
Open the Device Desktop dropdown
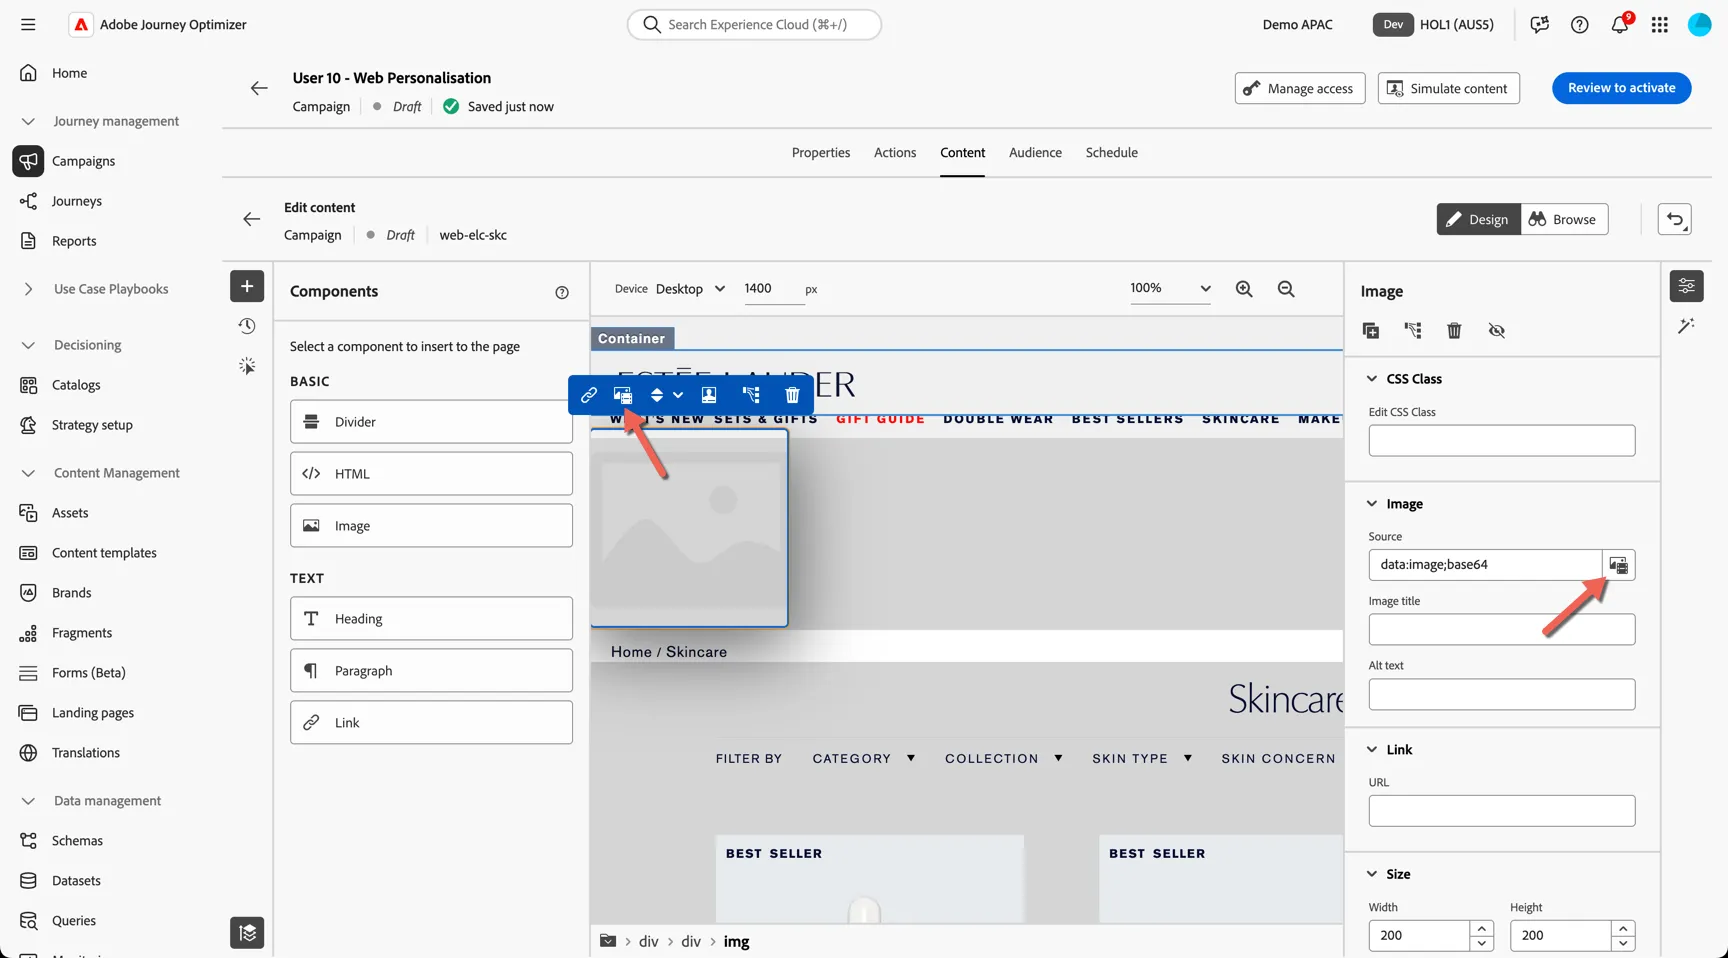point(690,289)
